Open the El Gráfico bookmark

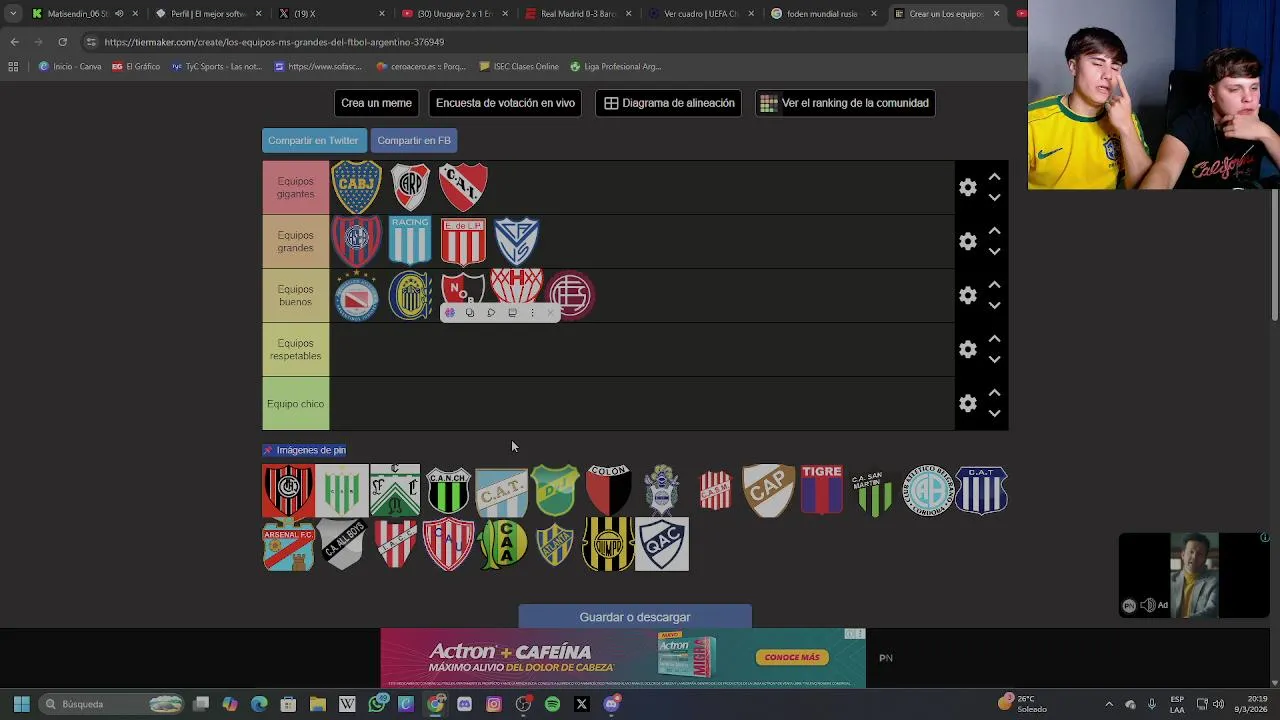point(136,66)
